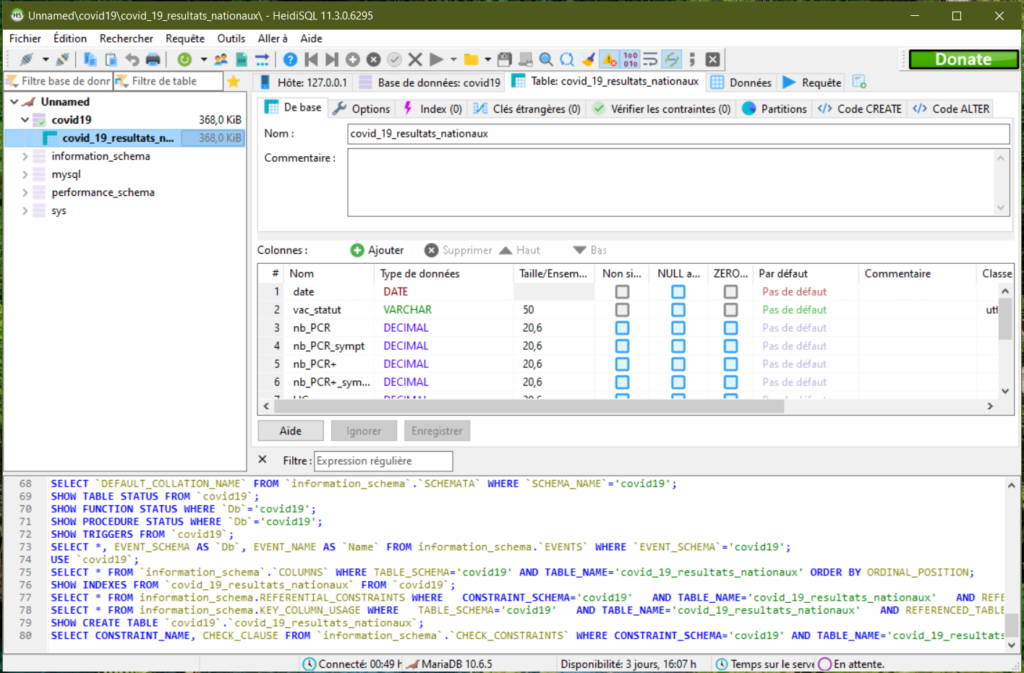Open the dropdown arrow beside run query icon
Image resolution: width=1024 pixels, height=673 pixels.
point(453,60)
